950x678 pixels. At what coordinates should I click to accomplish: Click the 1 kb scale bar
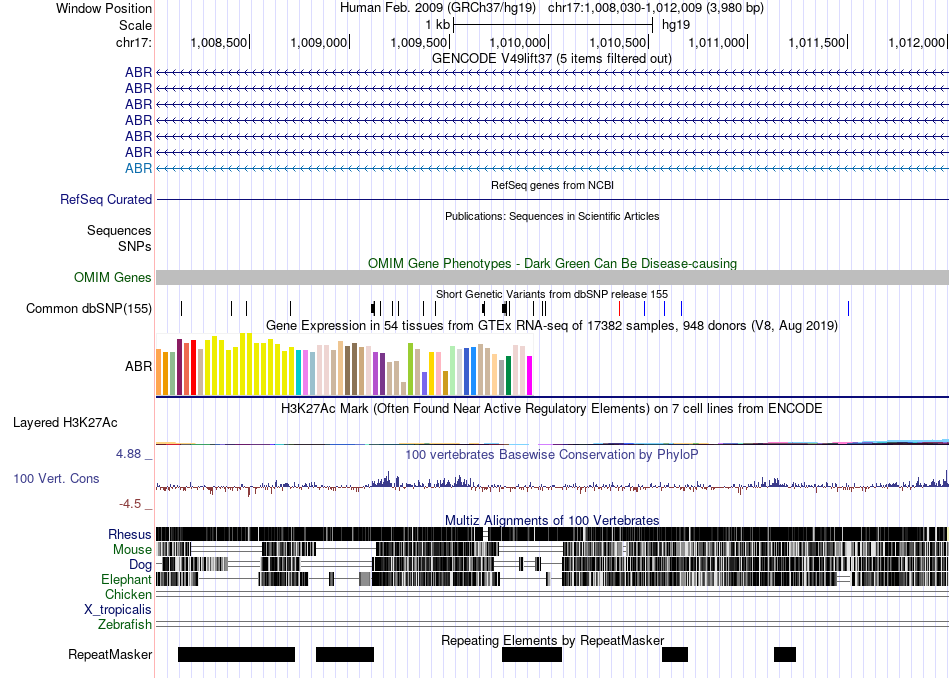pos(553,25)
